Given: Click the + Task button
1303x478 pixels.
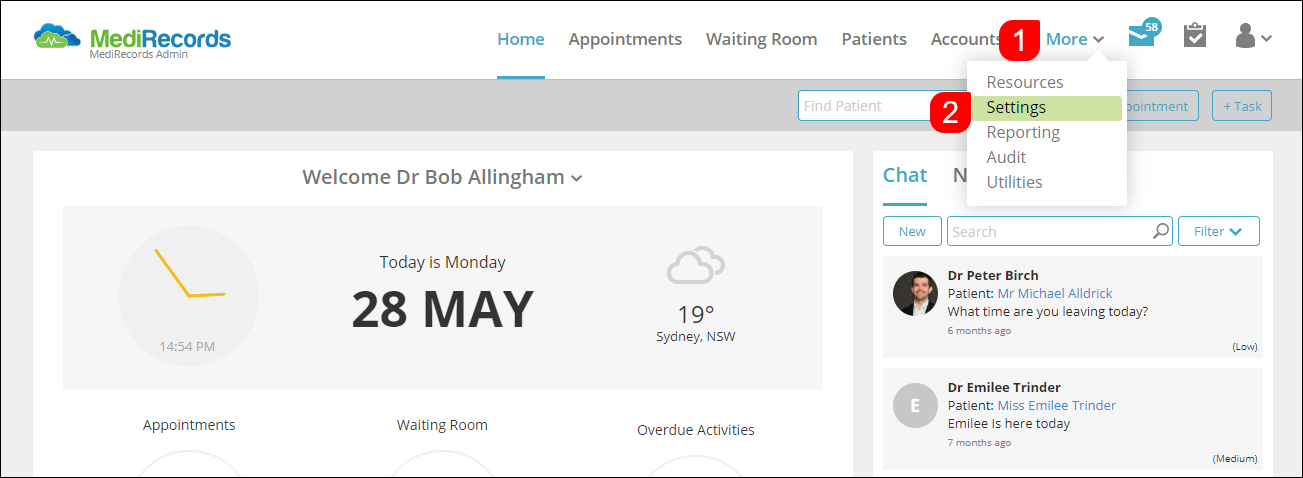Looking at the screenshot, I should coord(1241,106).
